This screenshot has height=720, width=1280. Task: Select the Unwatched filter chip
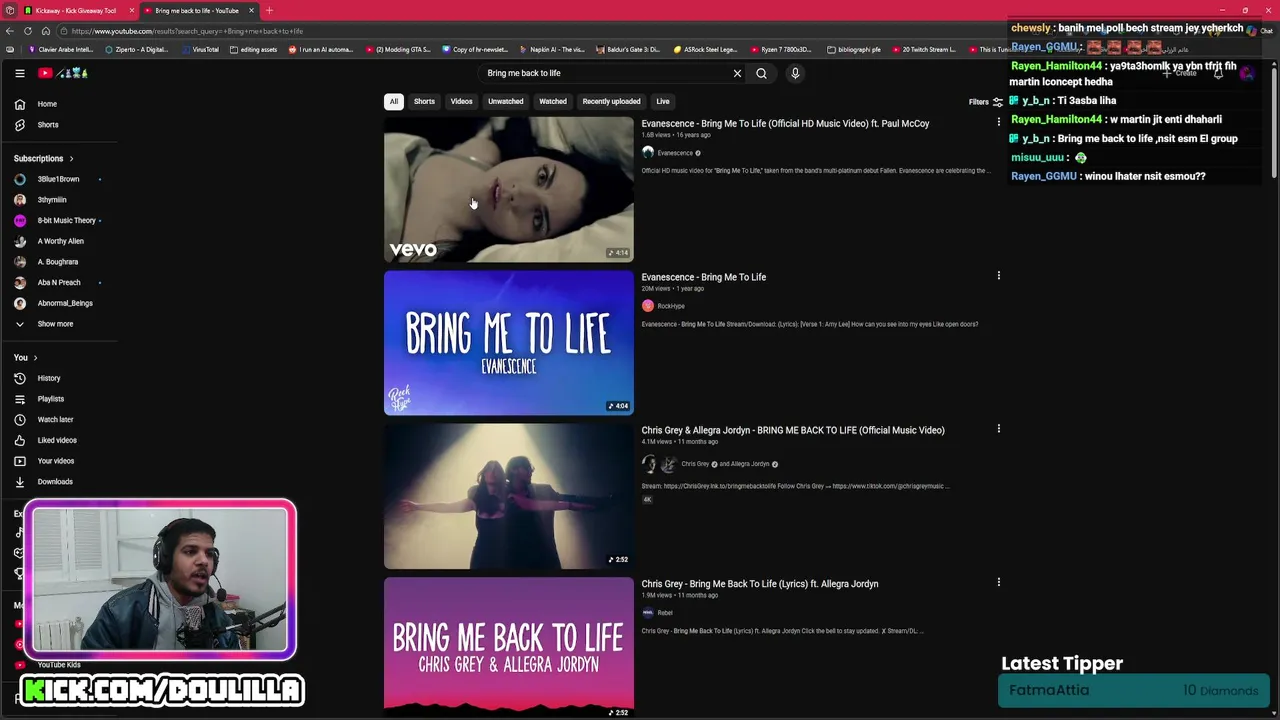click(505, 101)
